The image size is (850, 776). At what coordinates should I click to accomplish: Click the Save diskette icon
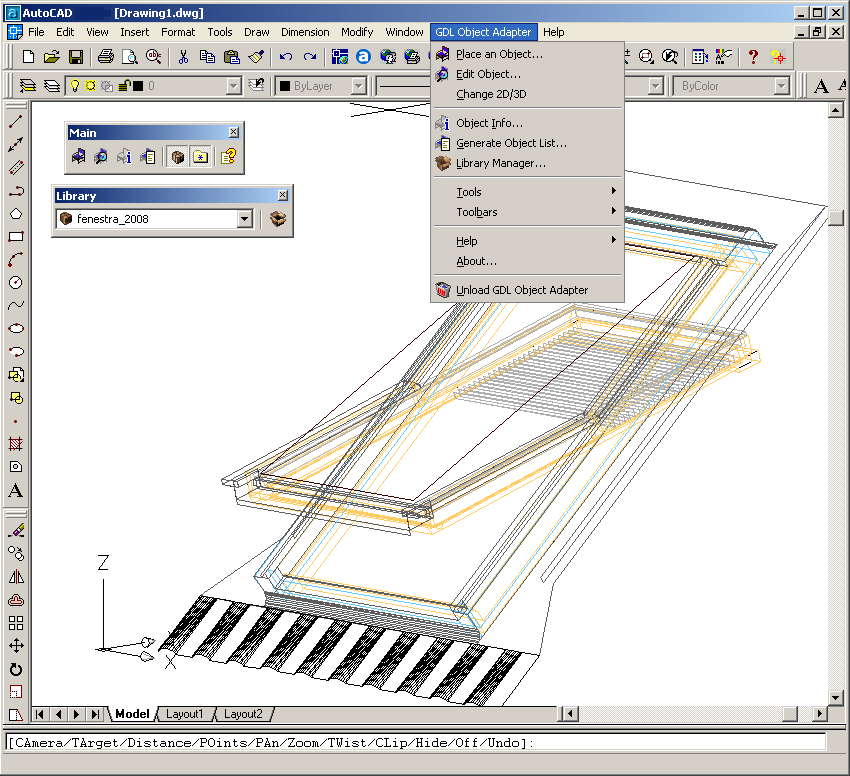tap(75, 56)
